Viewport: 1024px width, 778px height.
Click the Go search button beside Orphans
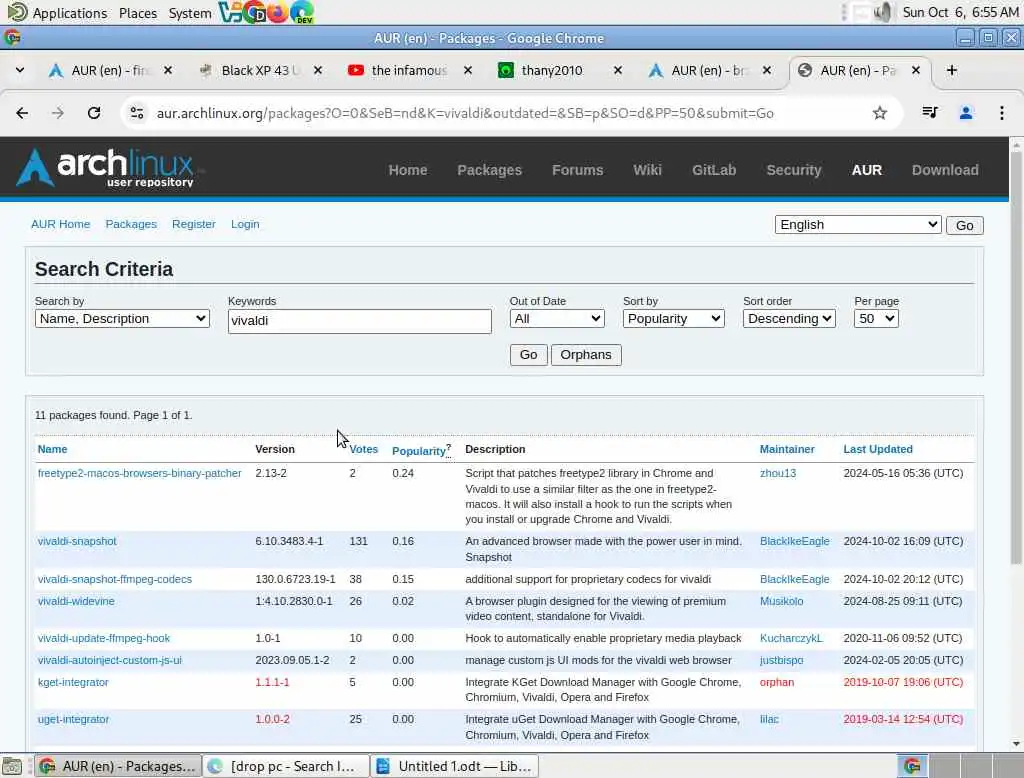528,355
